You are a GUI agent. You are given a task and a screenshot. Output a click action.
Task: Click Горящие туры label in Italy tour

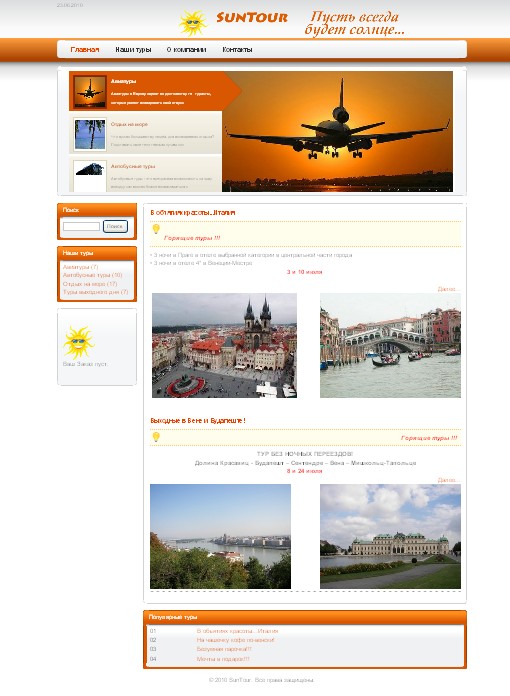pyautogui.click(x=192, y=238)
